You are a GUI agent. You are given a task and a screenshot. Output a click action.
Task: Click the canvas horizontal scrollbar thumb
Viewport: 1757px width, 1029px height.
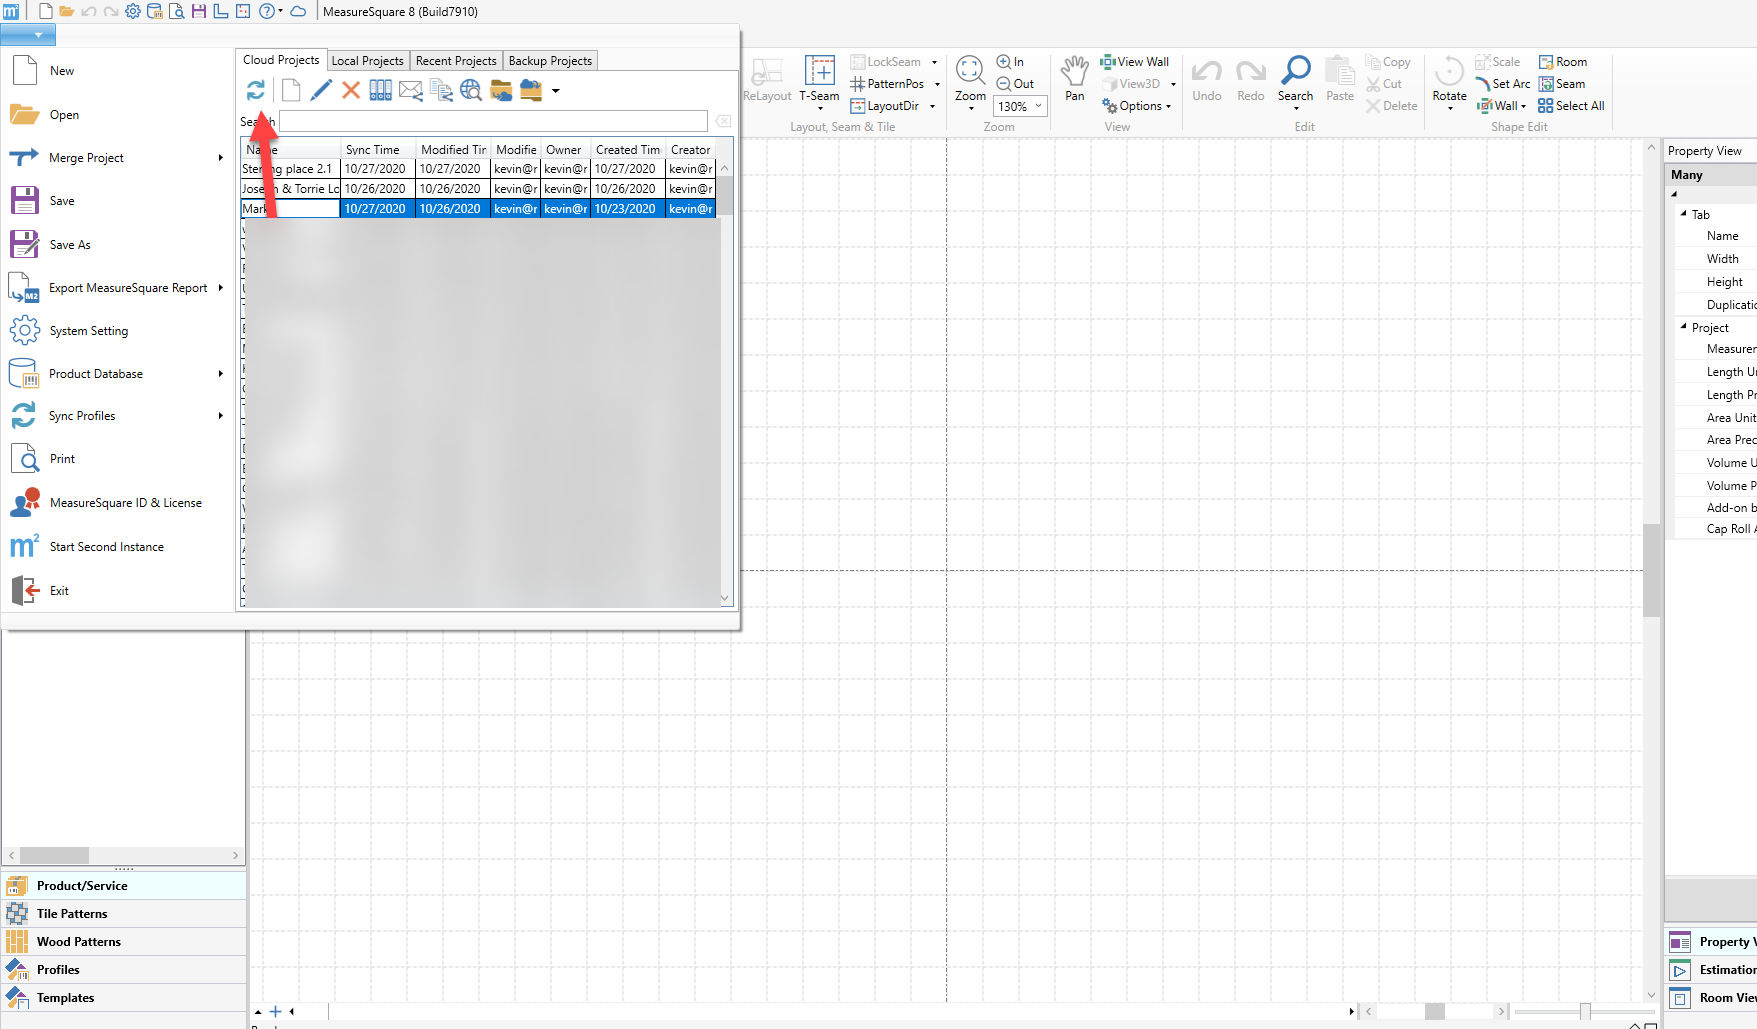(1435, 1011)
